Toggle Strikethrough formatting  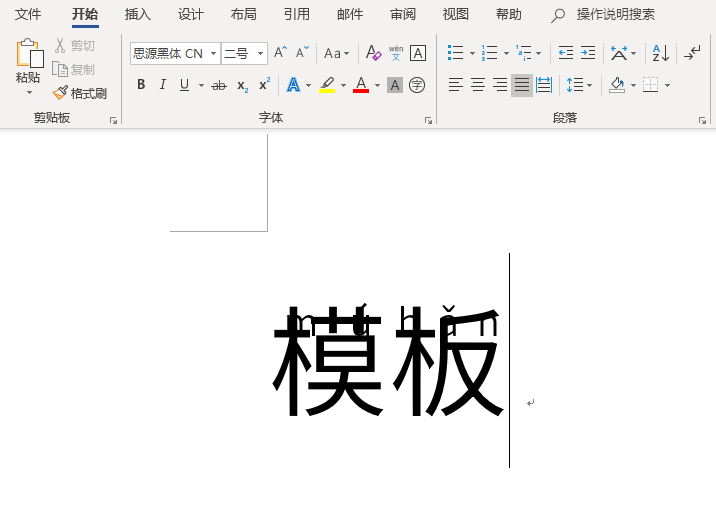[219, 85]
